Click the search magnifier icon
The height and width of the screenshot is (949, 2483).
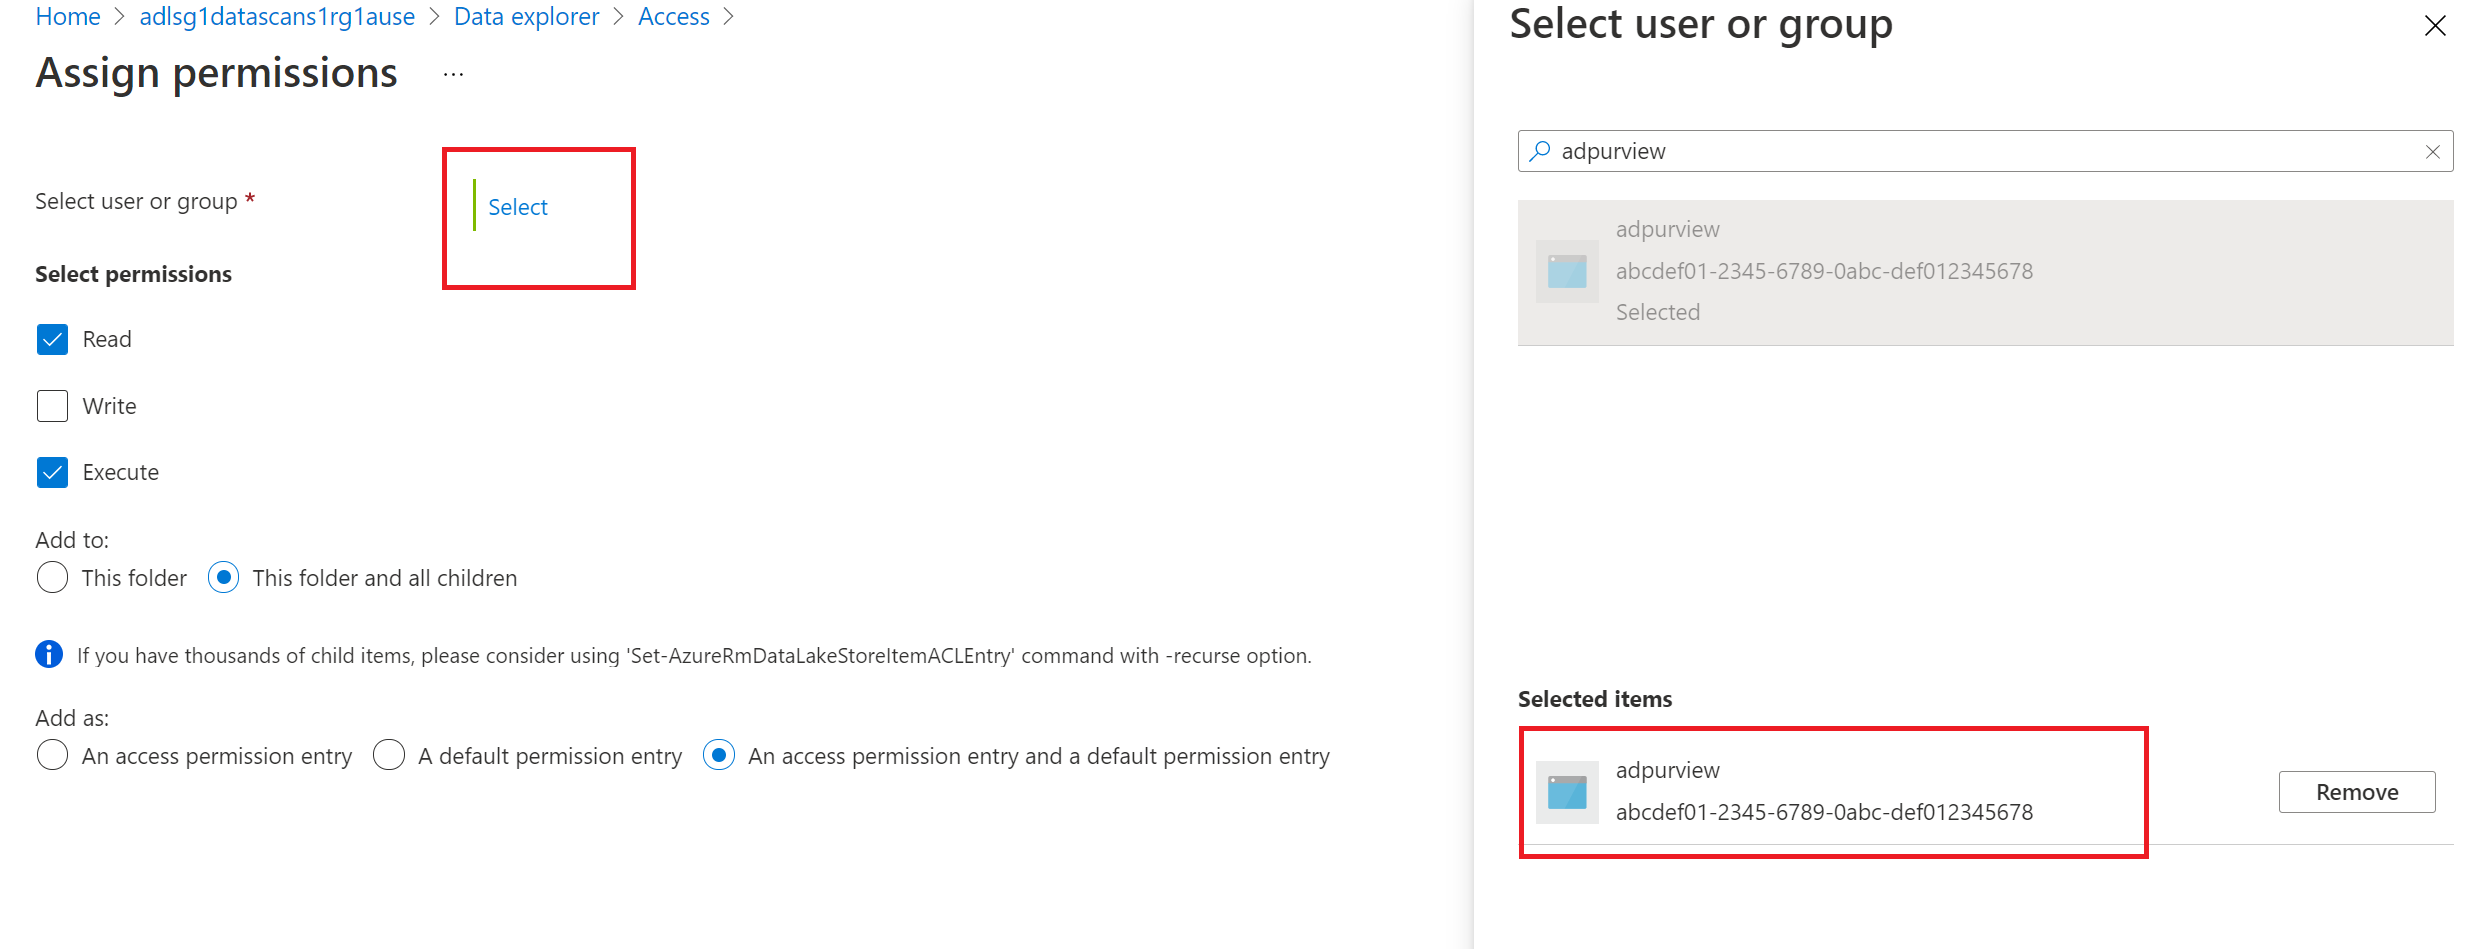point(1540,151)
